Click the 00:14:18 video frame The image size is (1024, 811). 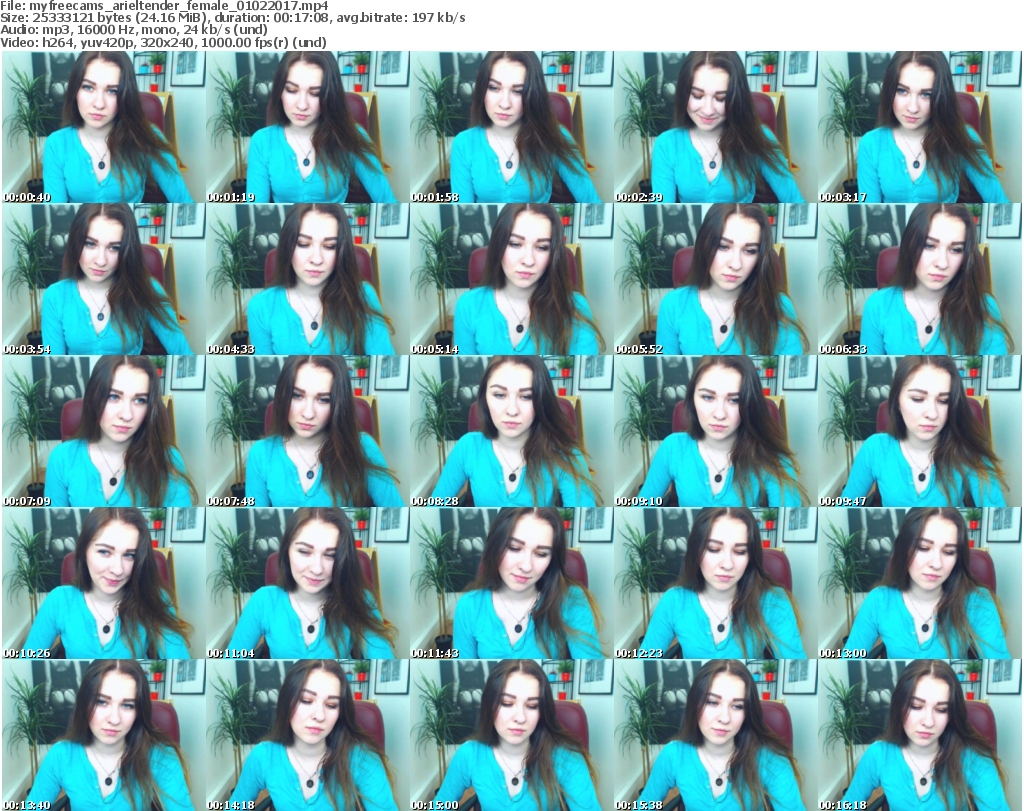click(307, 735)
